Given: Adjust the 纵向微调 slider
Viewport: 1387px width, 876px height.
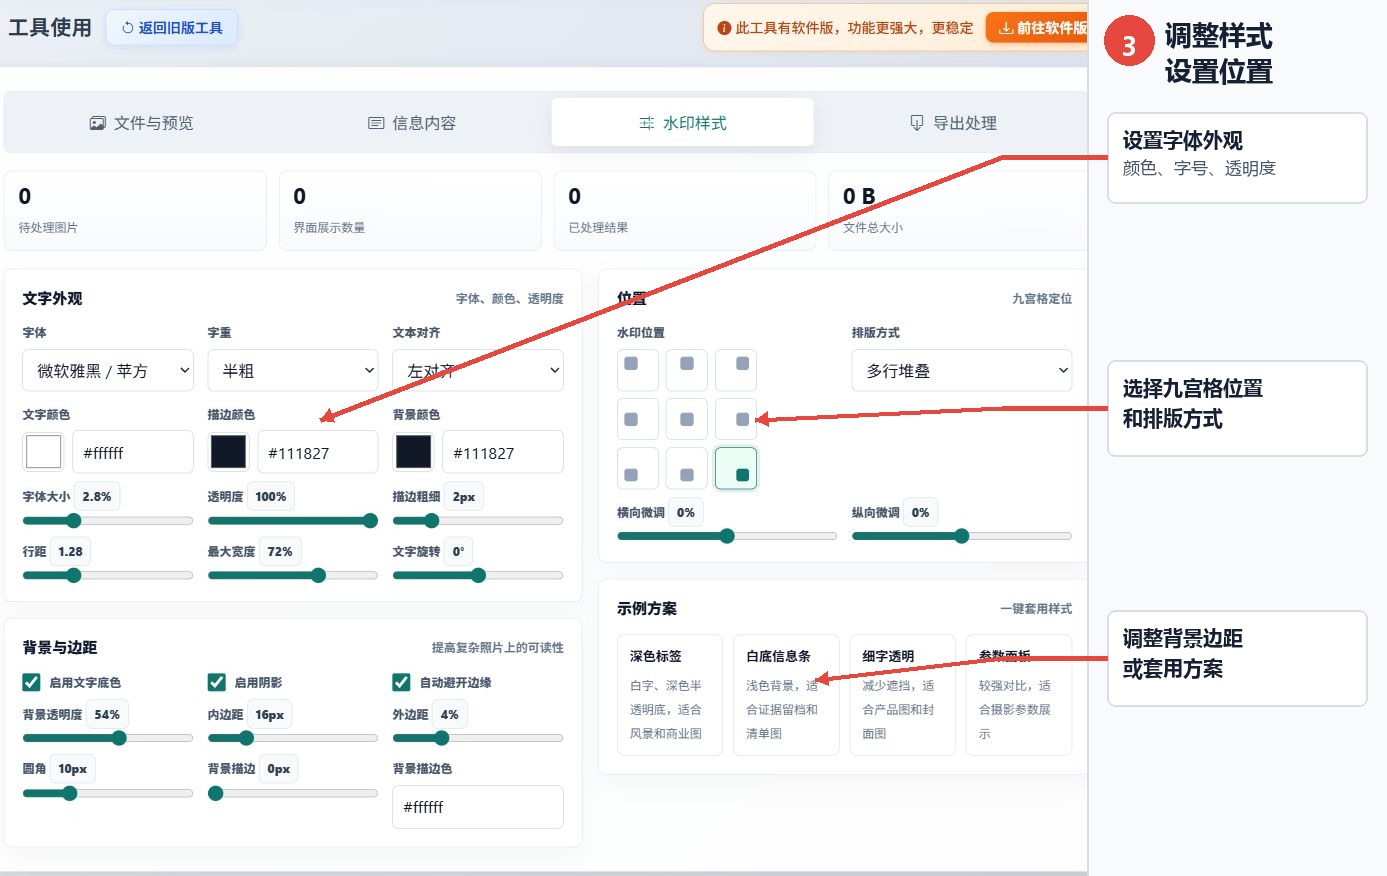Looking at the screenshot, I should (x=962, y=536).
